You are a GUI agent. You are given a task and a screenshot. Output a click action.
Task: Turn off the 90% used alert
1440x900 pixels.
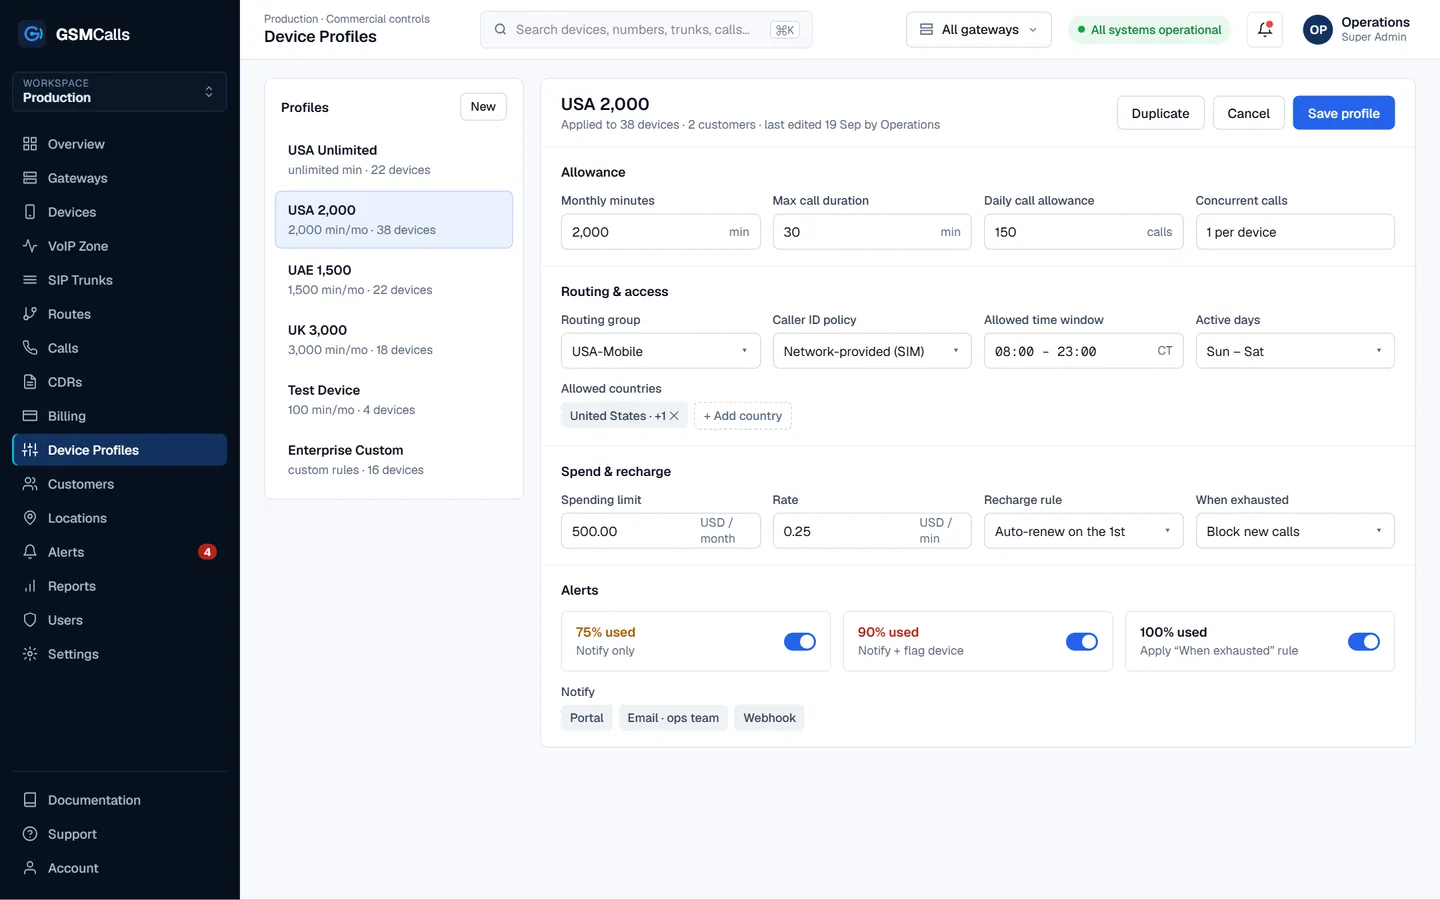1082,642
